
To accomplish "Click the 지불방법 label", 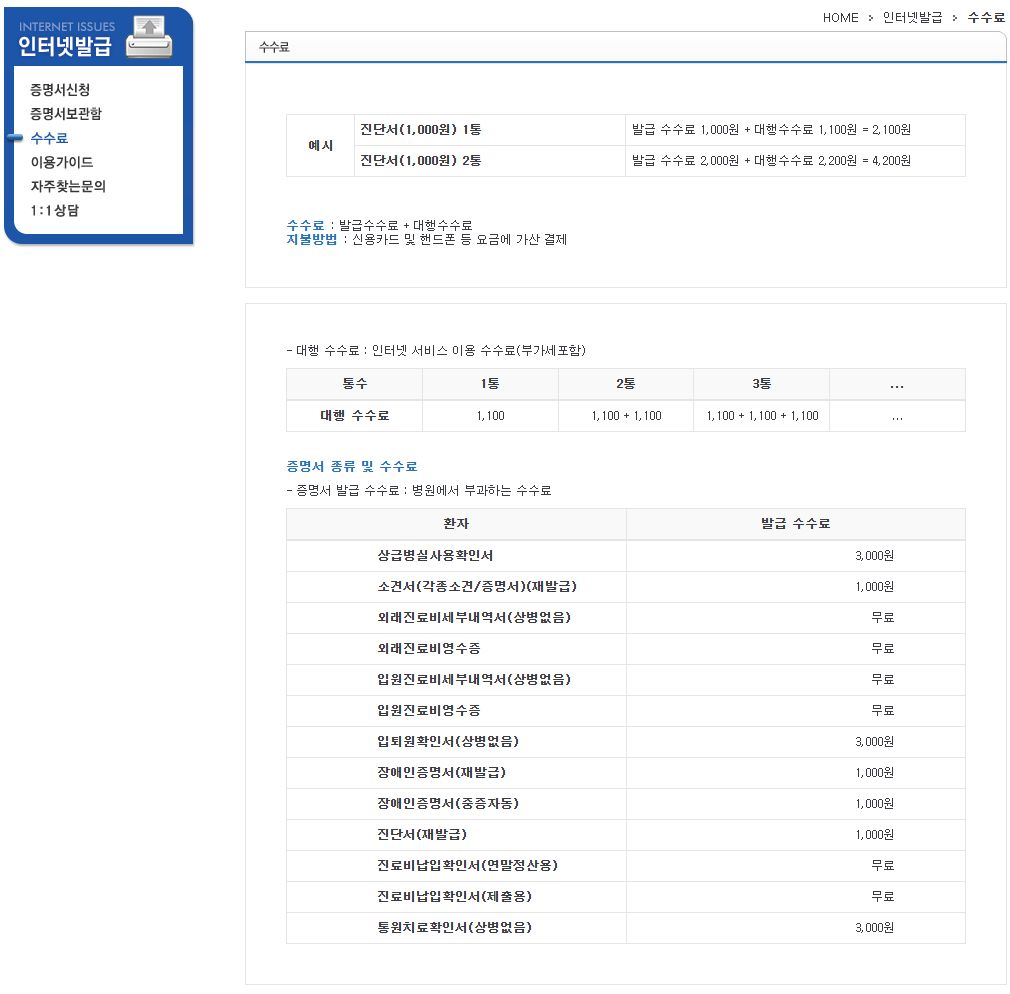I will point(312,239).
